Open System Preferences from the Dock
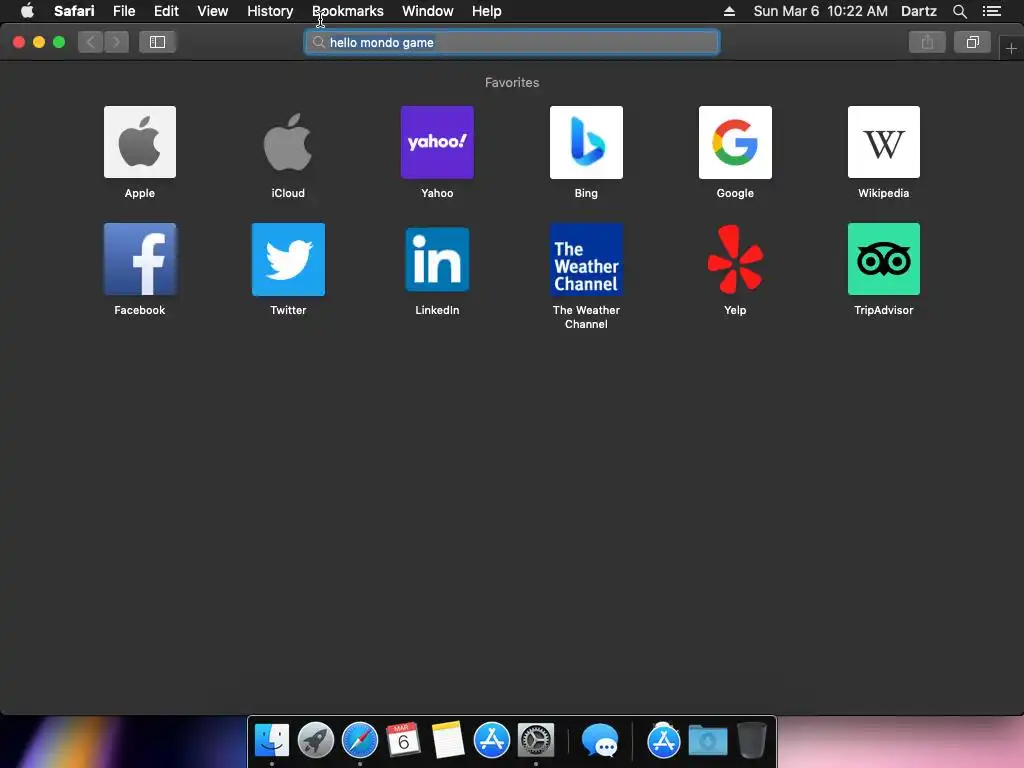Screen dimensions: 1024x768 click(536, 741)
